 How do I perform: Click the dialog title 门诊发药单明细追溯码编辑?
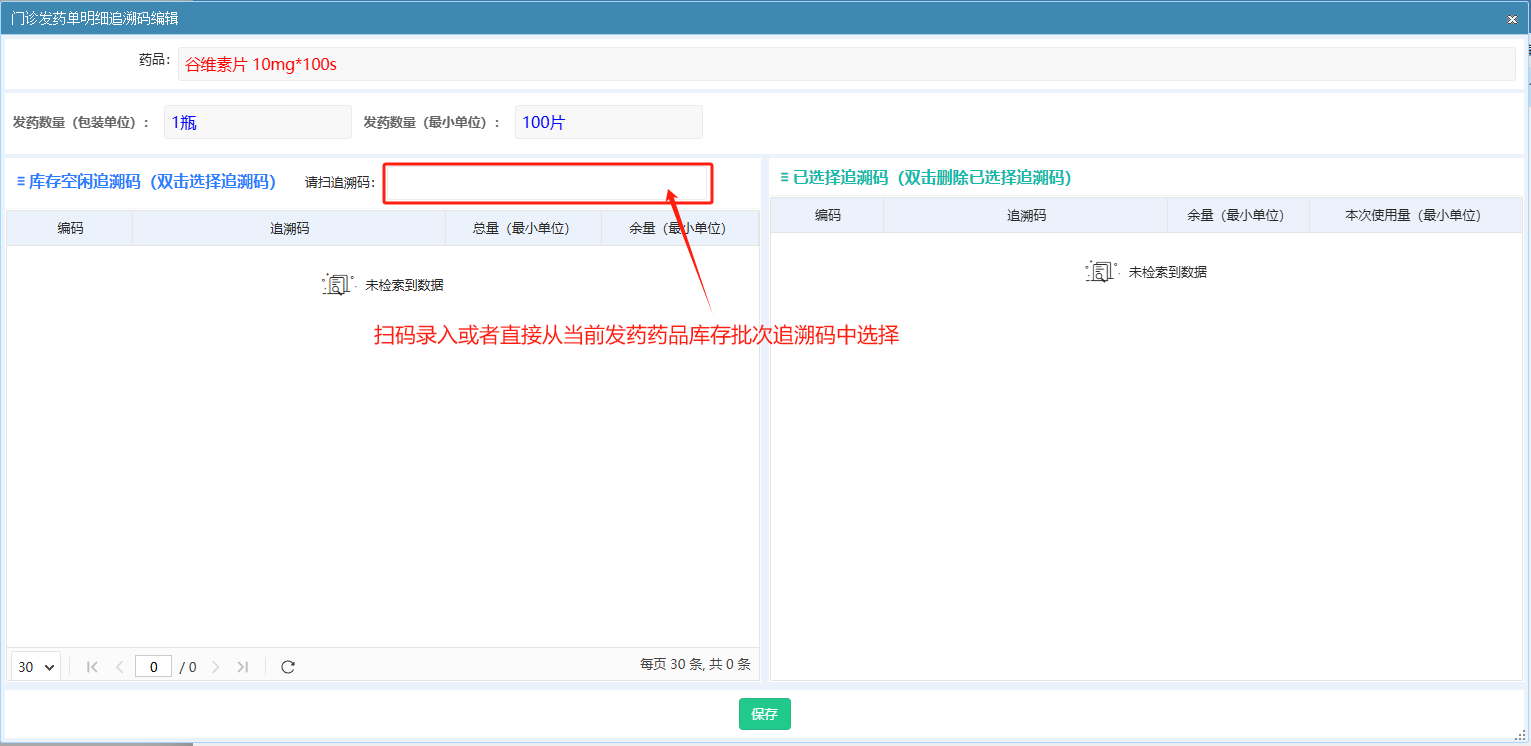click(x=95, y=18)
